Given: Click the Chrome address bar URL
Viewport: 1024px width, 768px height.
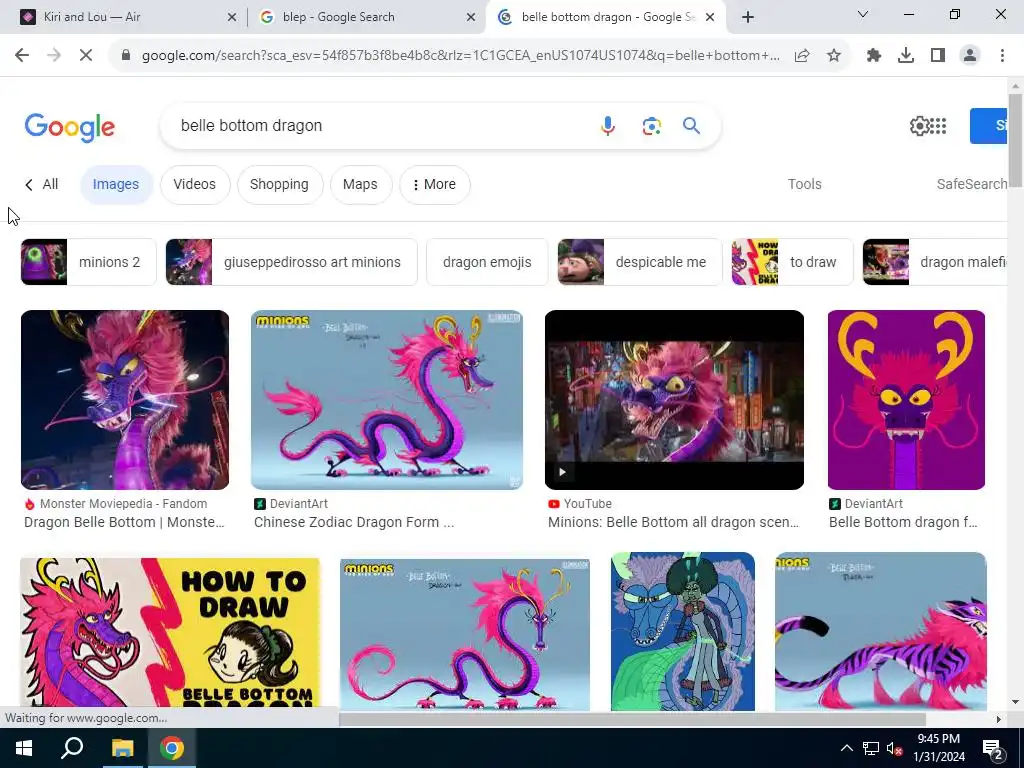Looking at the screenshot, I should click(x=460, y=56).
